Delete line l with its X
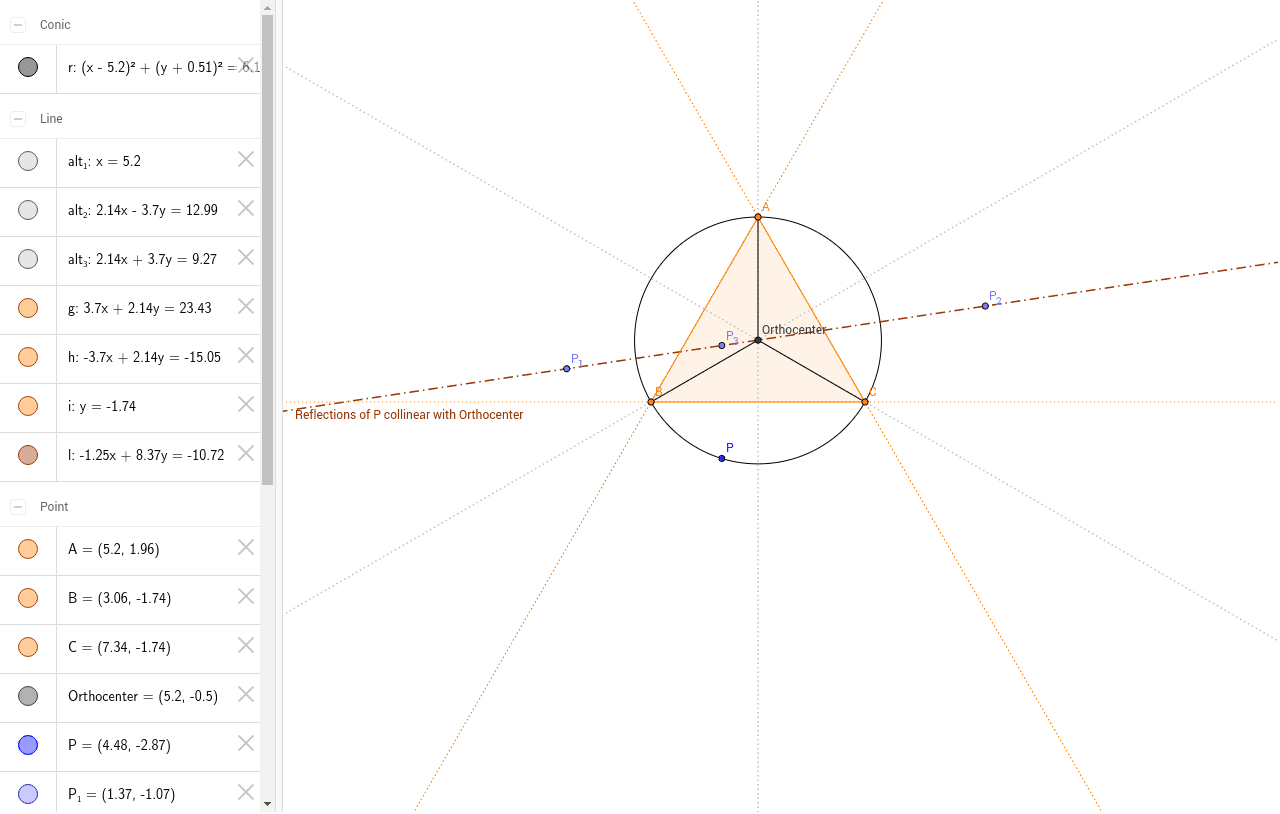This screenshot has height=814, width=1280. (246, 452)
